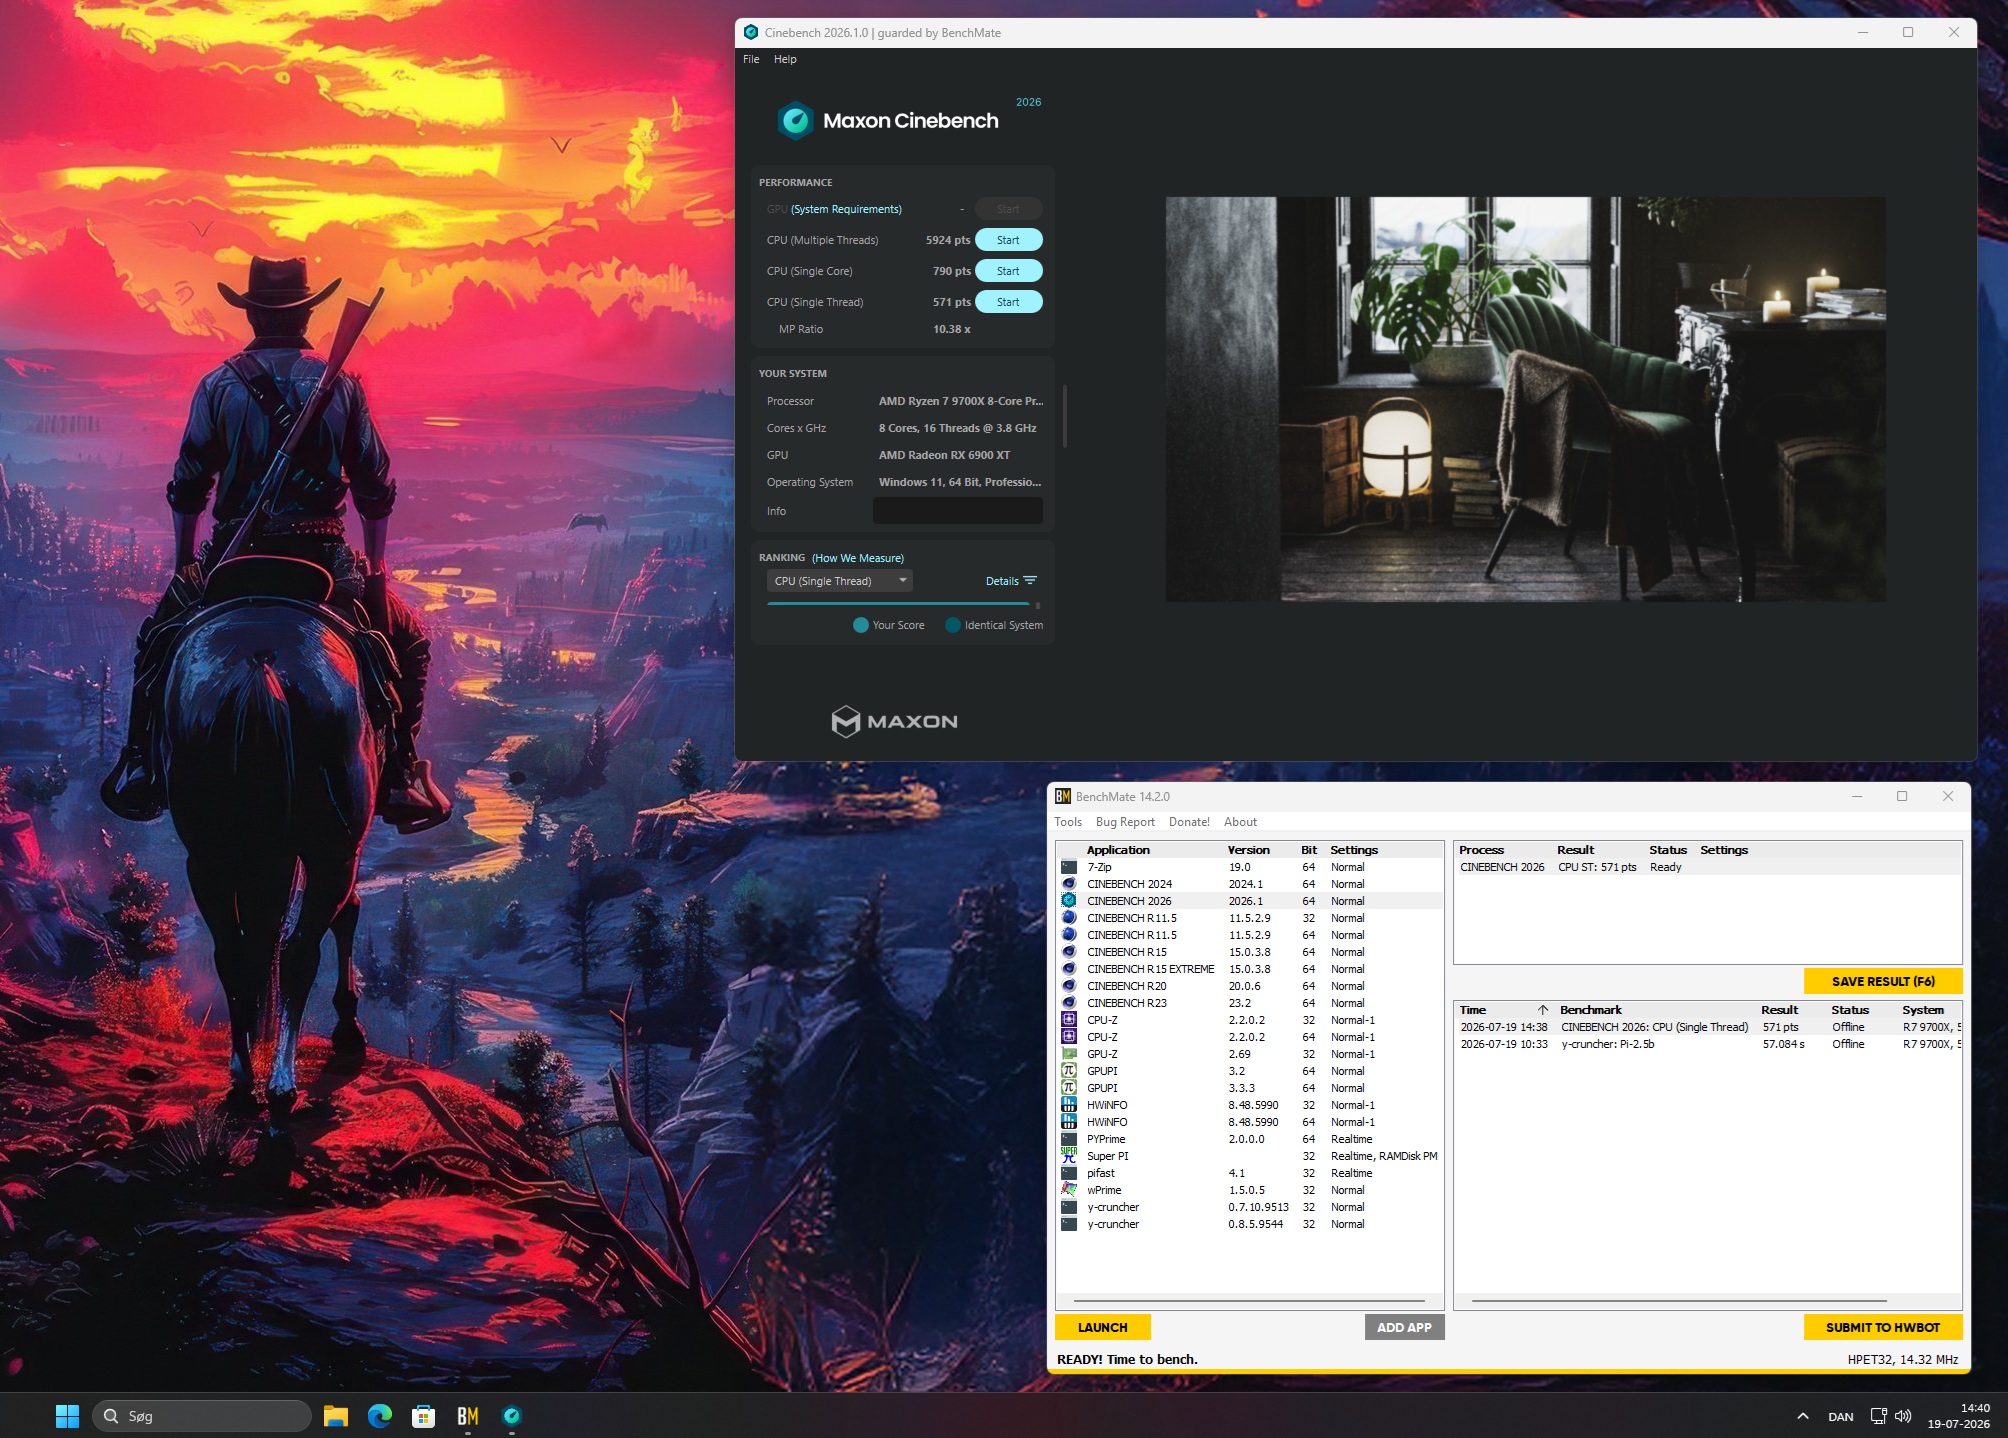This screenshot has height=1438, width=2008.
Task: Expand the ranking Details filter in Cinebench
Action: (1011, 581)
